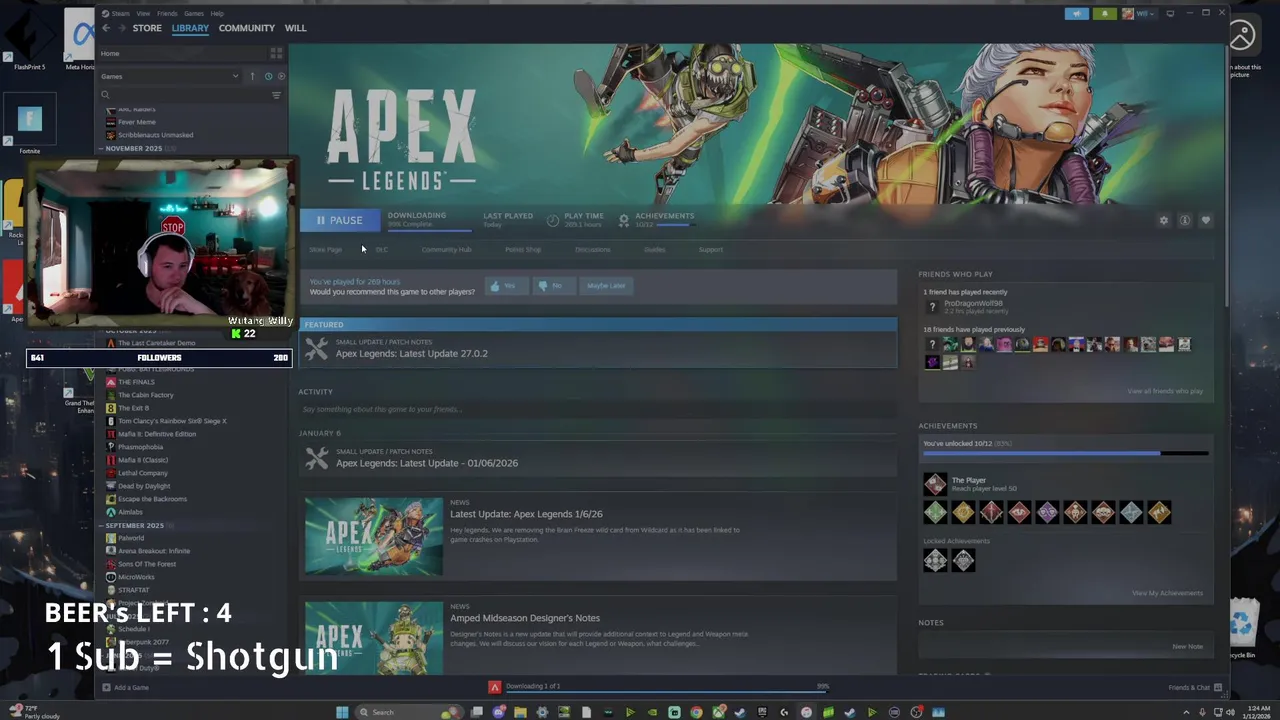1280x720 pixels.
Task: Open the Steam menu
Action: click(x=118, y=13)
